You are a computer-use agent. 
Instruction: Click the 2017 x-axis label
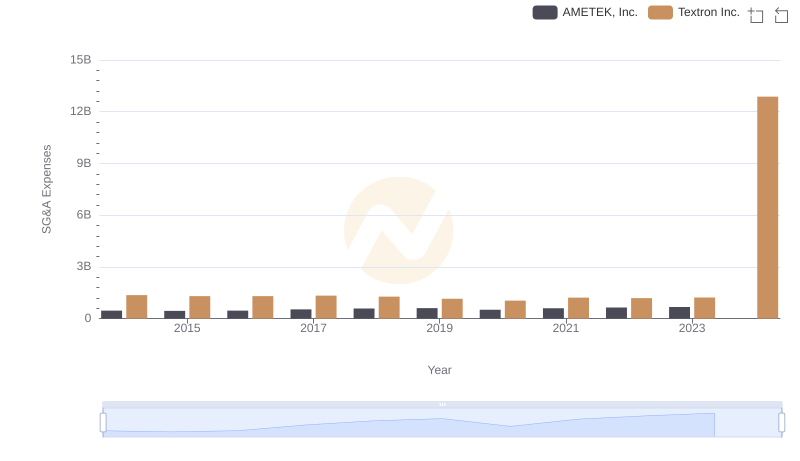tap(313, 328)
